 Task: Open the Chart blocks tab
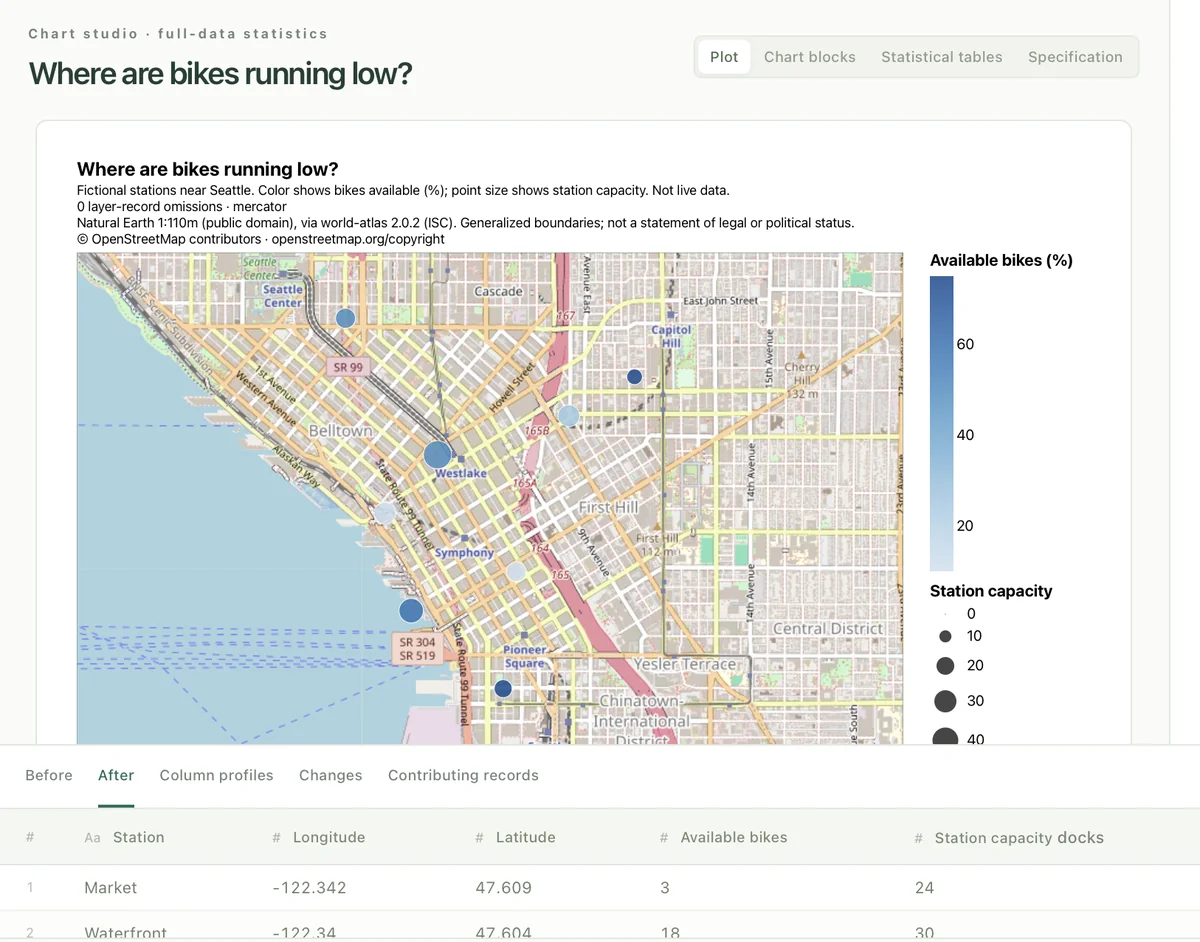coord(810,57)
